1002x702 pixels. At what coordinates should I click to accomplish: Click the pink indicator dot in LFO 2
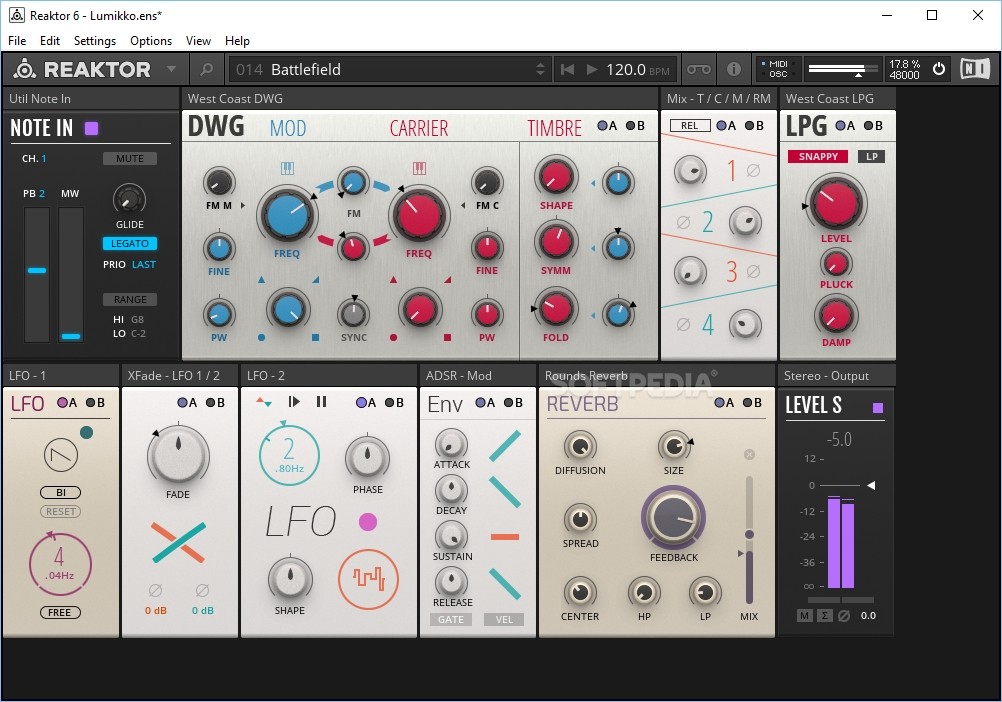point(367,522)
